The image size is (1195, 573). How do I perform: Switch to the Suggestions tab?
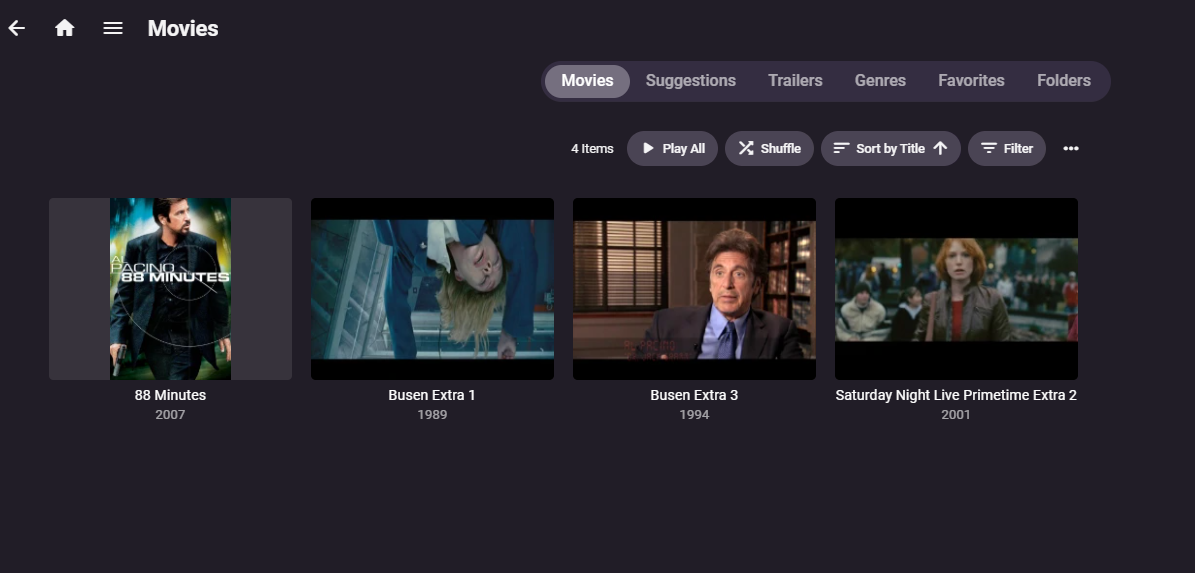[690, 81]
